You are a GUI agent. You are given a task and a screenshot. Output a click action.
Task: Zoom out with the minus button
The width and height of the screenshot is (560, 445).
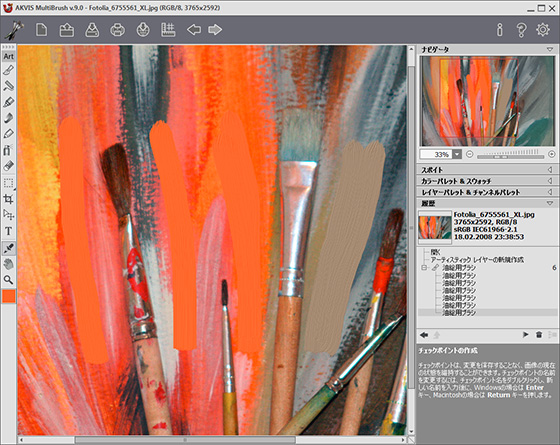tap(470, 154)
